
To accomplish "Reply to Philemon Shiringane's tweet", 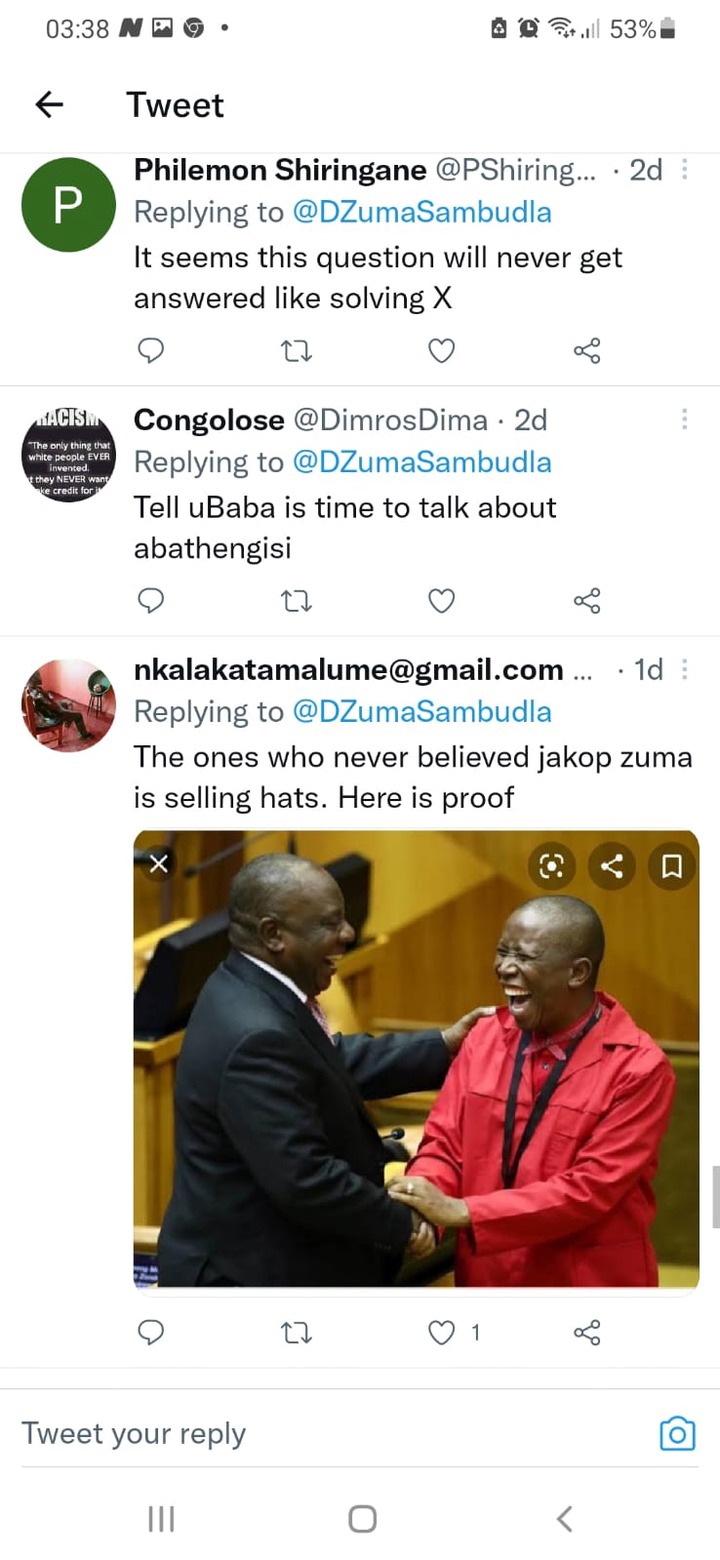I will 150,350.
